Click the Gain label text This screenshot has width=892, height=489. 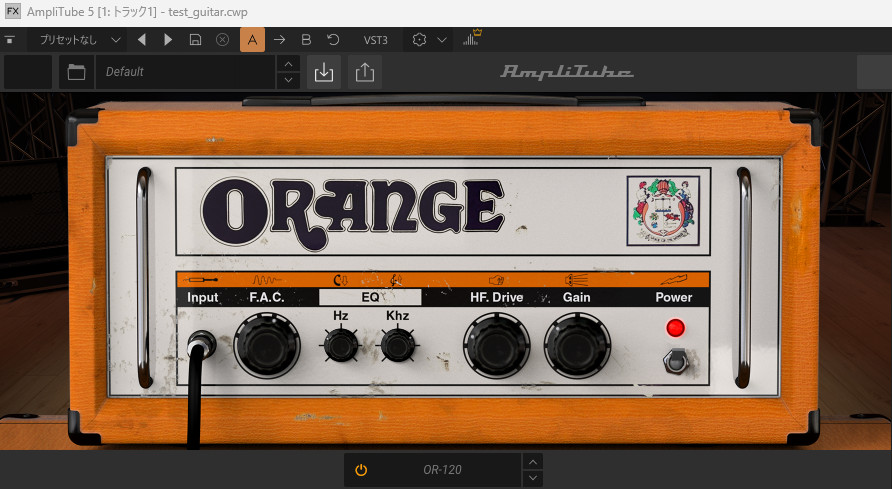(576, 297)
